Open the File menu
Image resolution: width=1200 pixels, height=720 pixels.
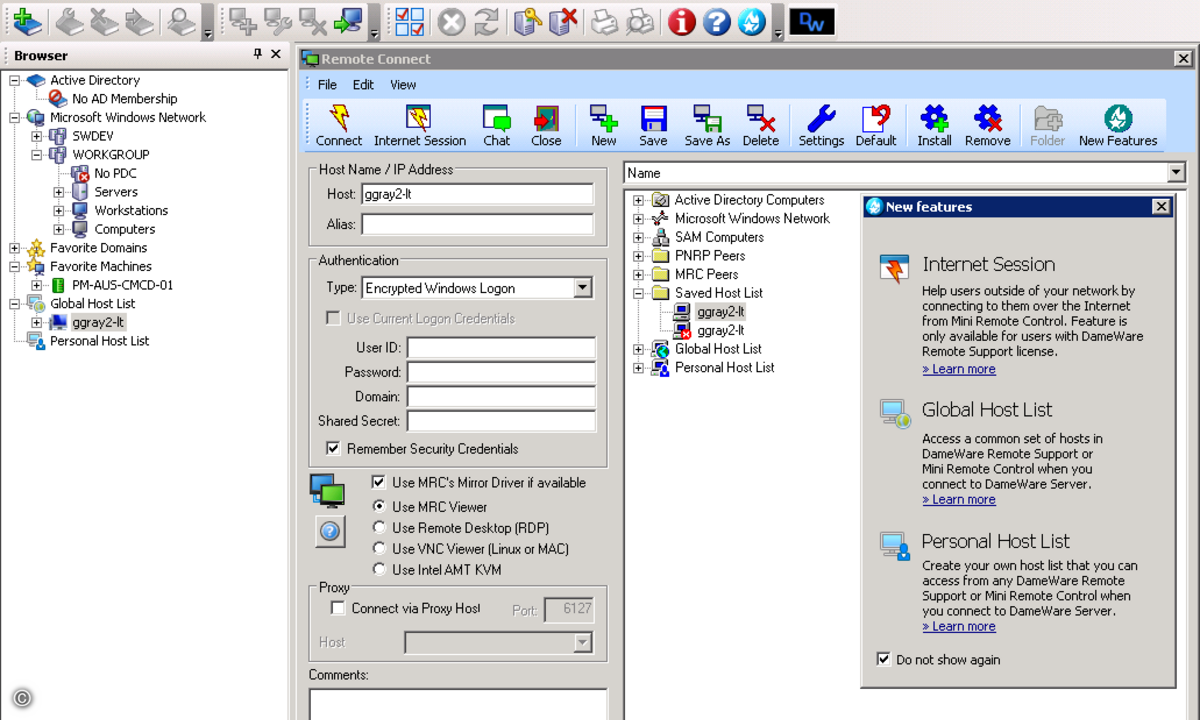(x=327, y=85)
